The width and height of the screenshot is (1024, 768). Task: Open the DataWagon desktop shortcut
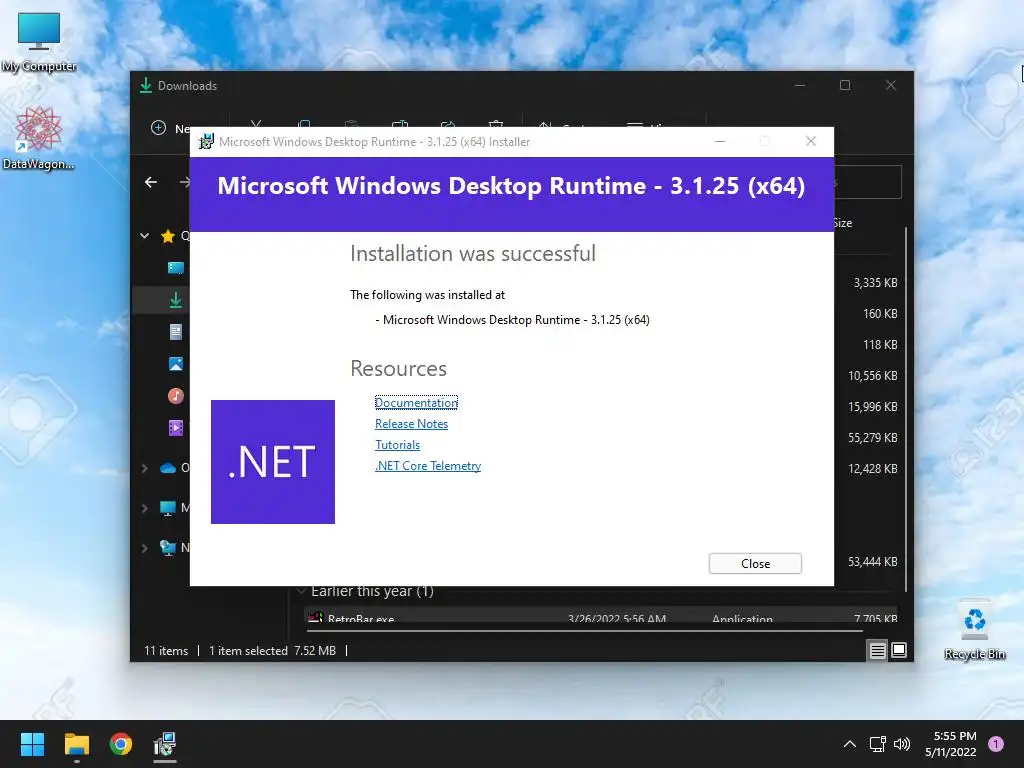coord(39,138)
